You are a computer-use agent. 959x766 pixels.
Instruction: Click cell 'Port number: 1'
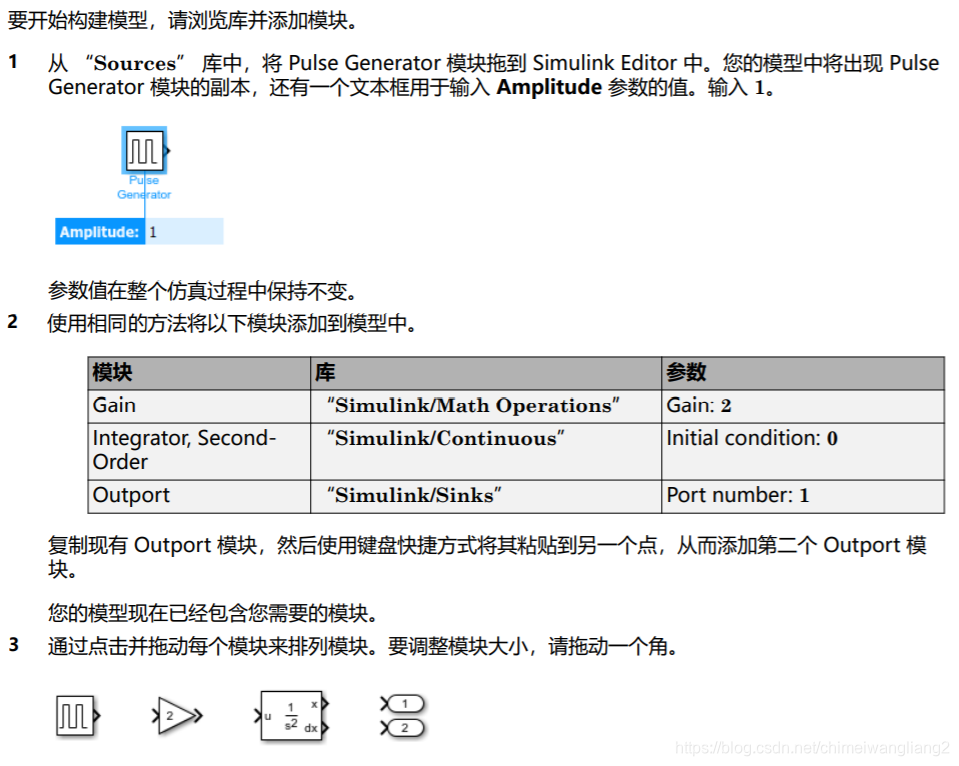802,496
